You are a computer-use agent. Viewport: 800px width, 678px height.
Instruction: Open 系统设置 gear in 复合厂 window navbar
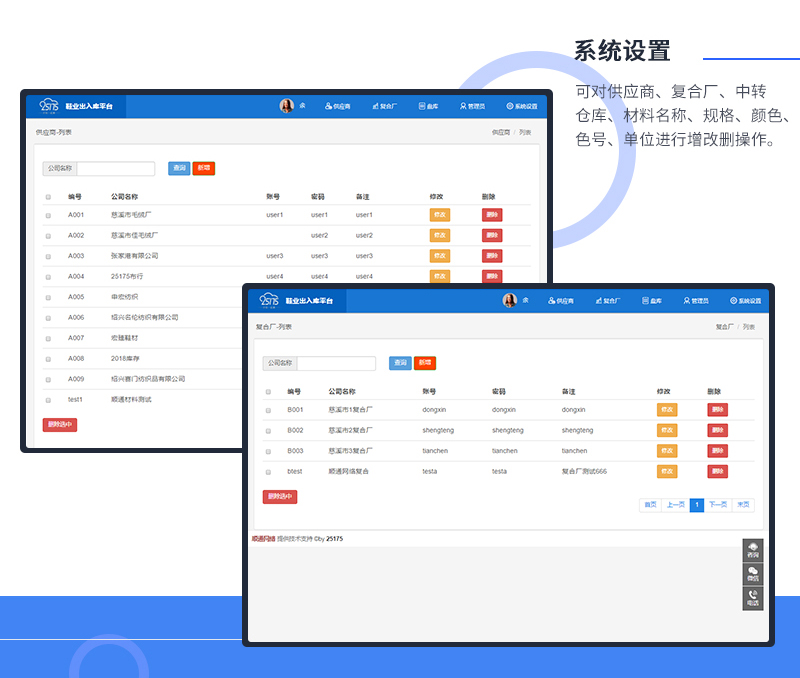pyautogui.click(x=746, y=300)
